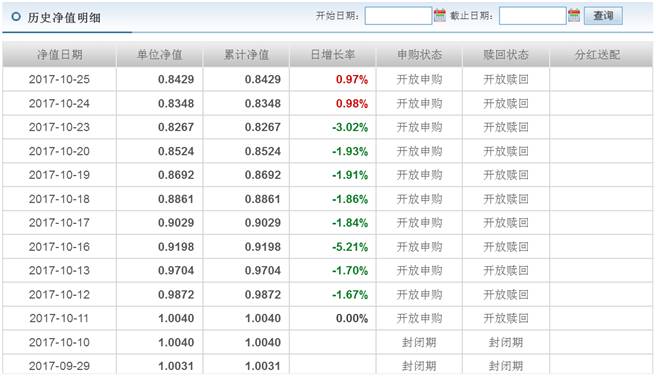Viewport: 656px width, 378px height.
Task: Select the date 2017-10-11
Action: click(59, 318)
